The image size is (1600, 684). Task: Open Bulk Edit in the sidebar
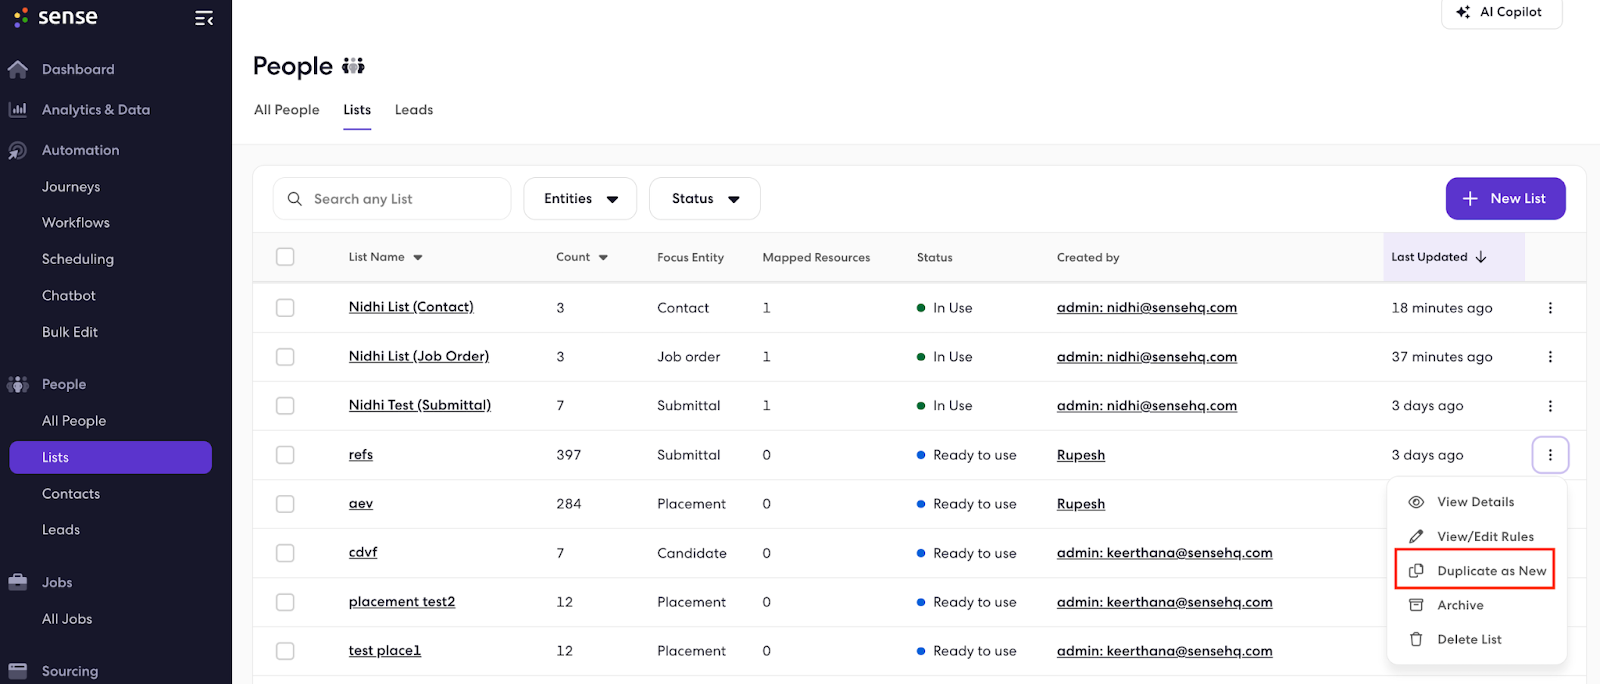point(70,332)
